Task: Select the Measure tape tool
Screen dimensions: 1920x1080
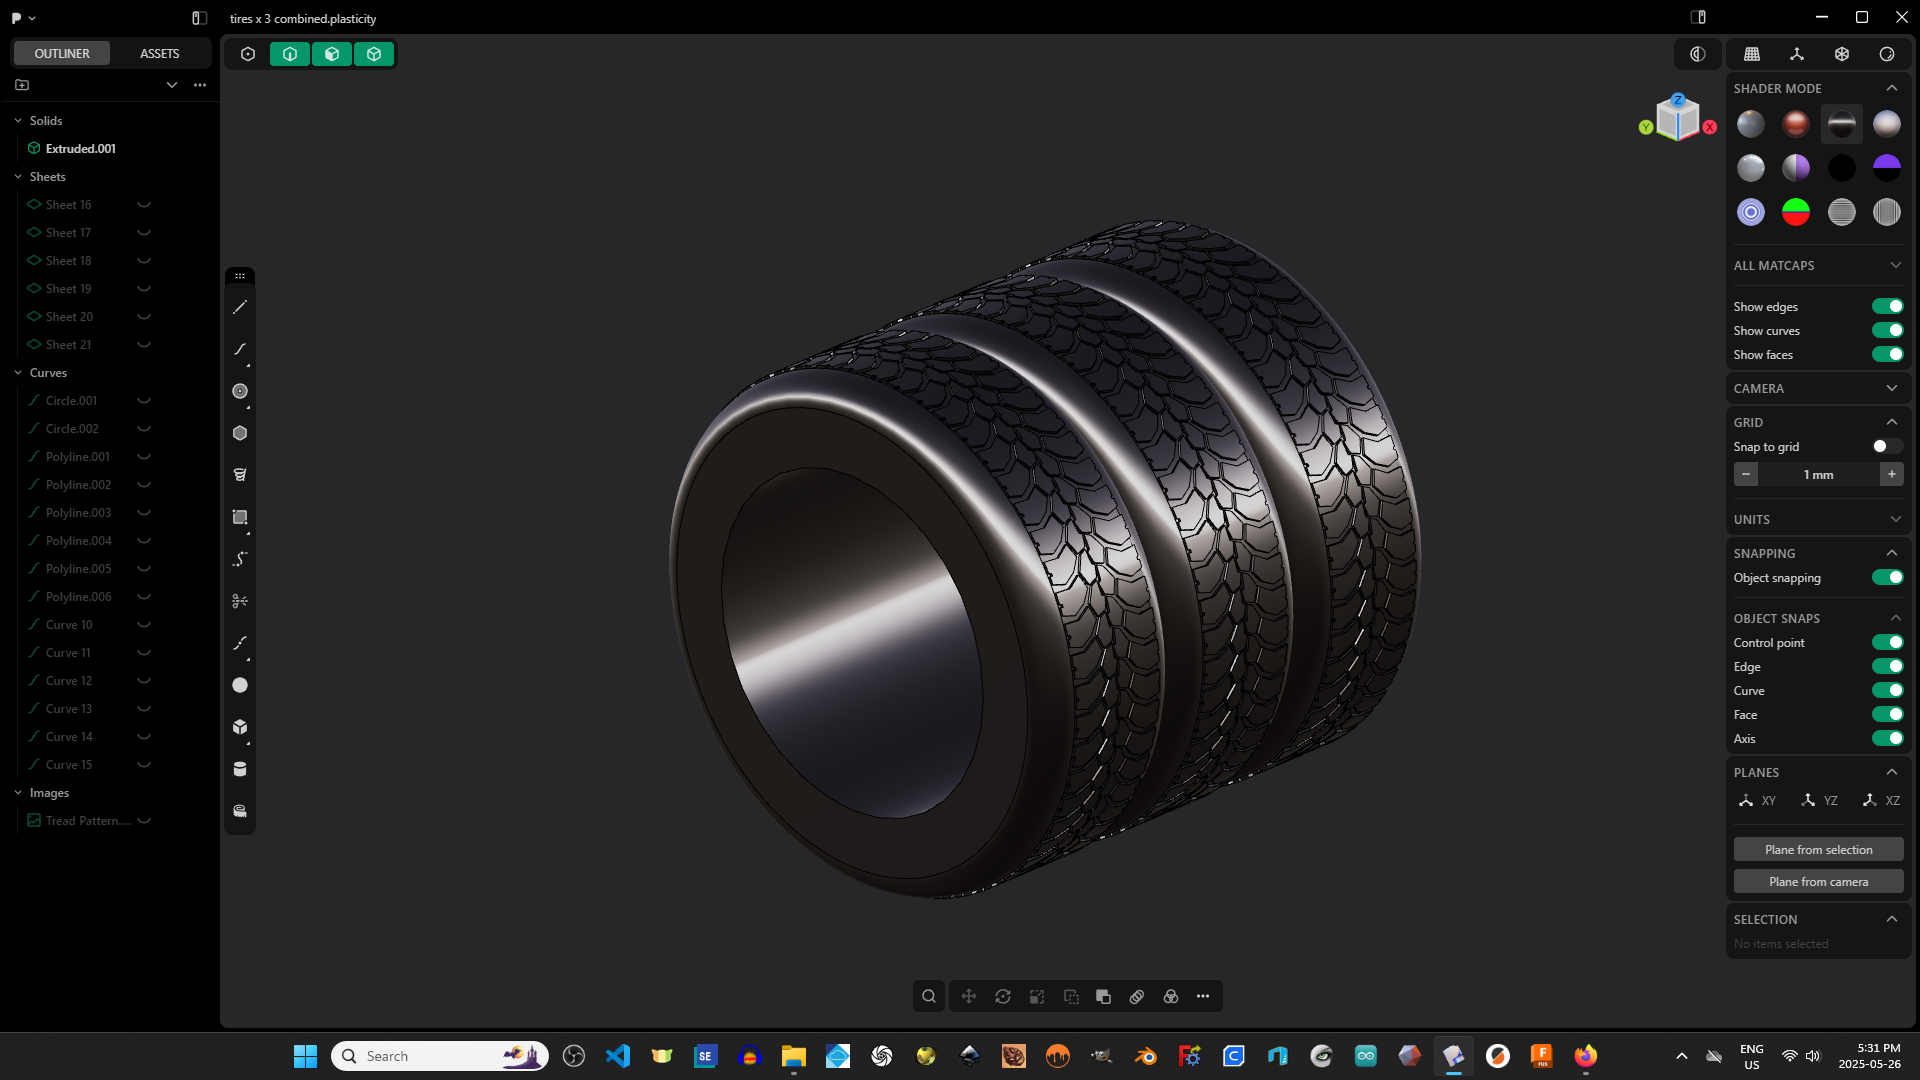Action: click(x=240, y=811)
